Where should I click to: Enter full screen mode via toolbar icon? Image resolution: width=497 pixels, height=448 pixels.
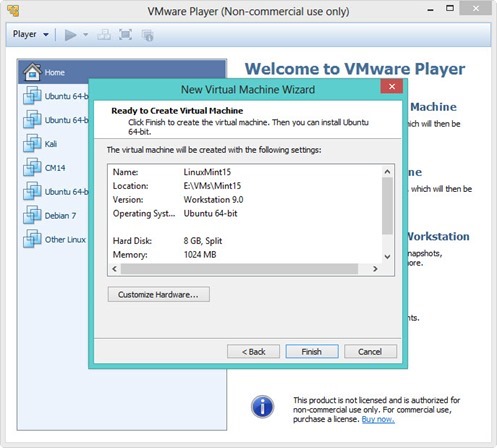click(x=125, y=35)
